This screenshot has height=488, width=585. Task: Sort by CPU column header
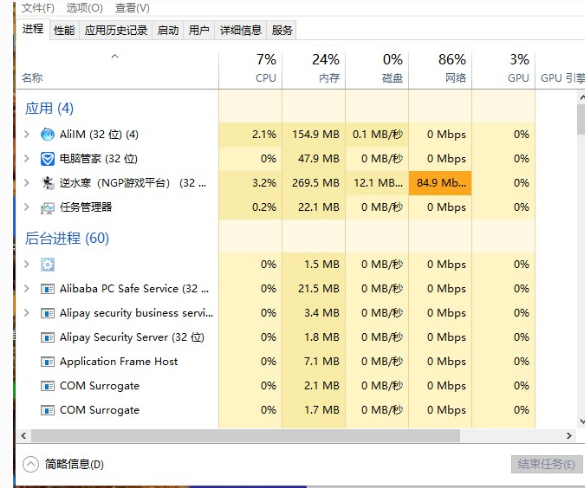250,69
